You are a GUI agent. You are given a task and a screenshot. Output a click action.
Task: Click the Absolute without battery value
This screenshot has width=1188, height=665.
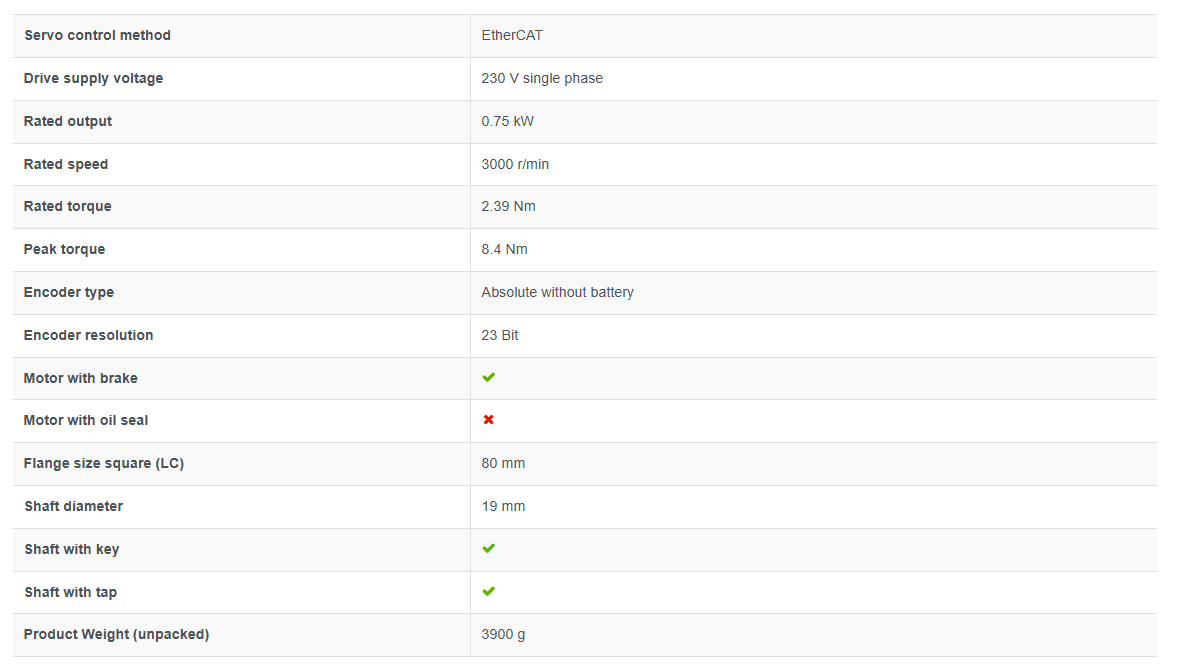[558, 292]
